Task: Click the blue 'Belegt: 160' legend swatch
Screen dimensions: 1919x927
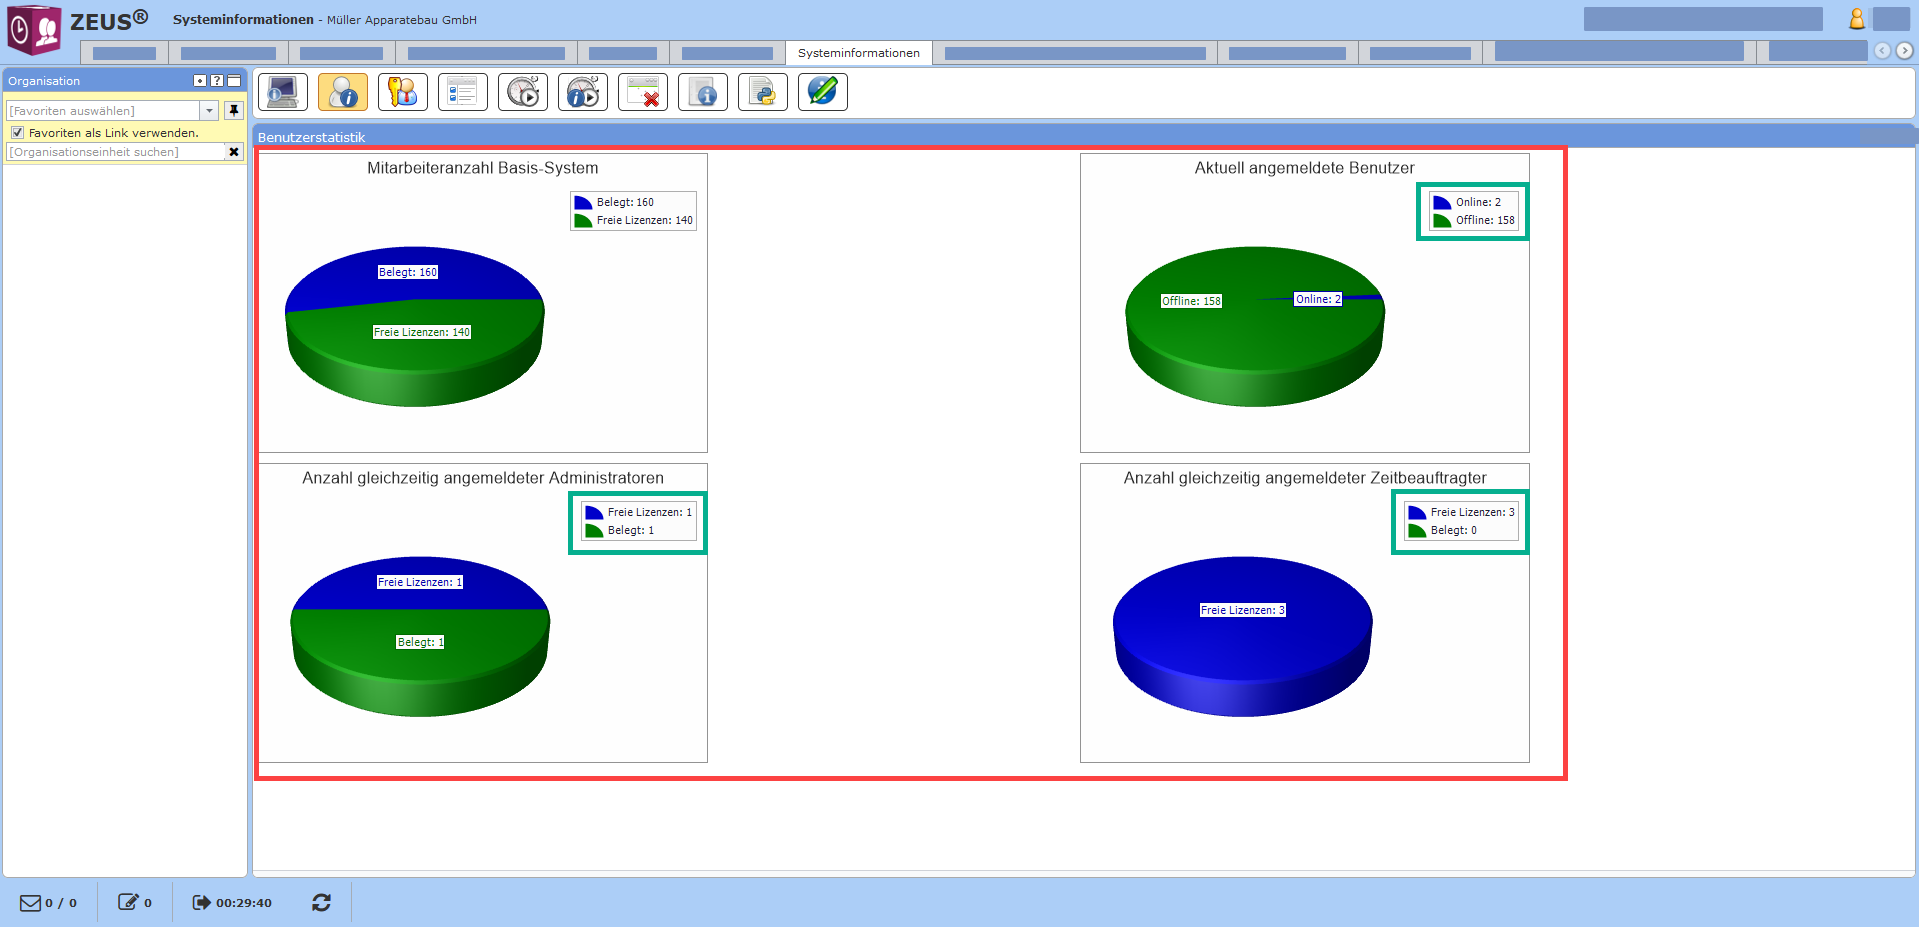Action: [583, 203]
